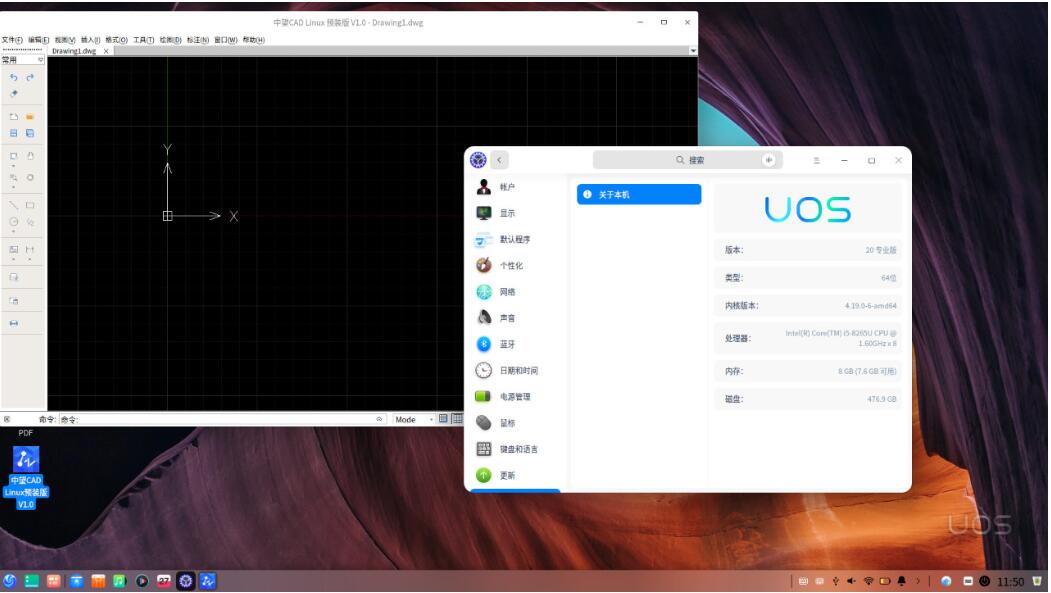Open the 窗口(W) menu
Image resolution: width=1051 pixels, height=593 pixels.
[226, 40]
